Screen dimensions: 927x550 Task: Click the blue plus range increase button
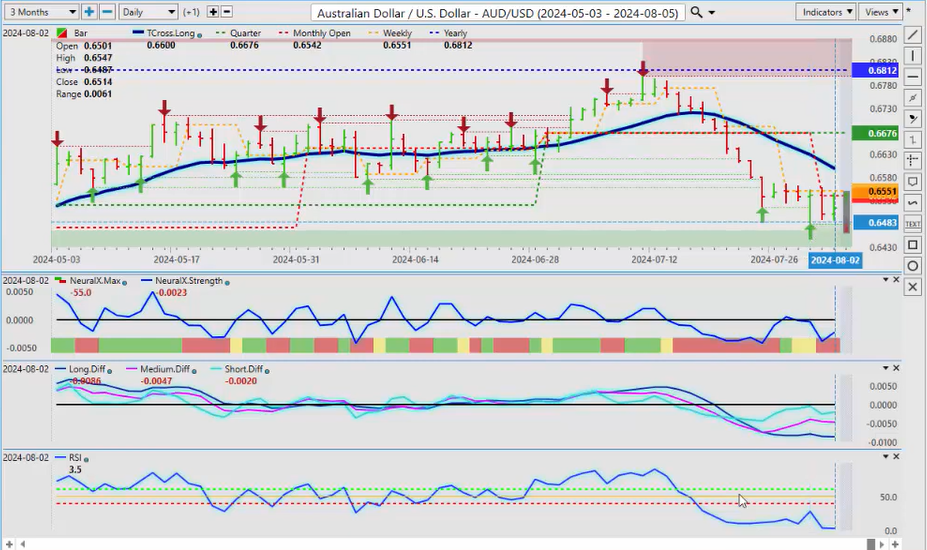tap(89, 12)
